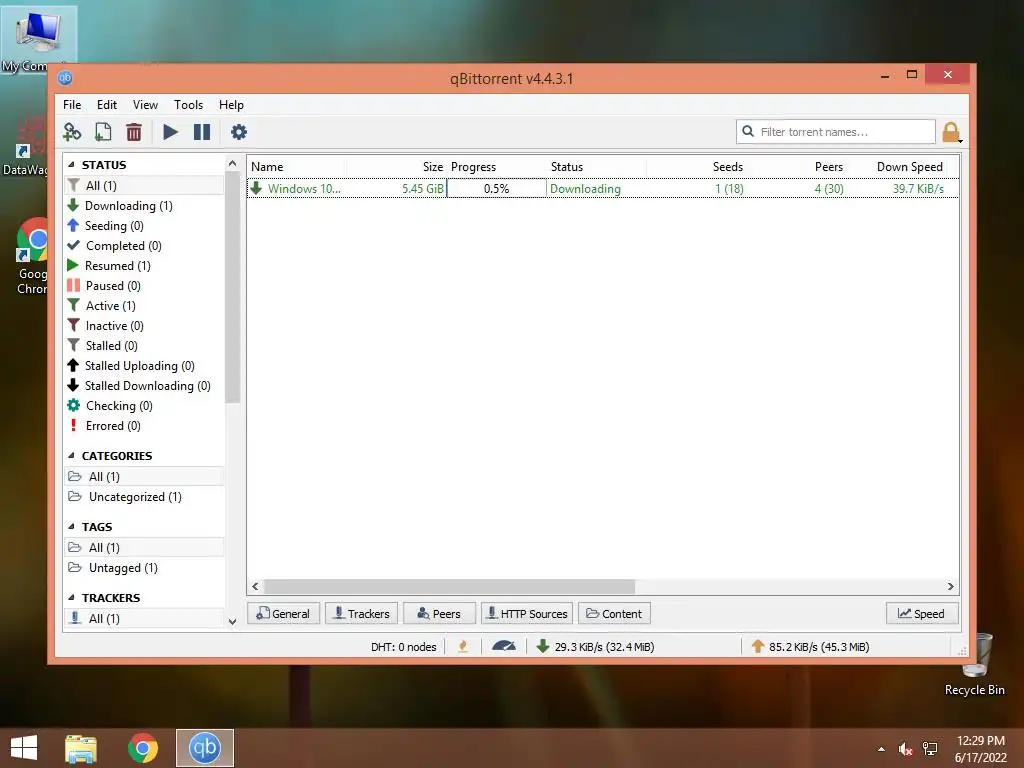The image size is (1024, 768).
Task: Filter by Stalled Uploading (0)
Action: point(144,366)
